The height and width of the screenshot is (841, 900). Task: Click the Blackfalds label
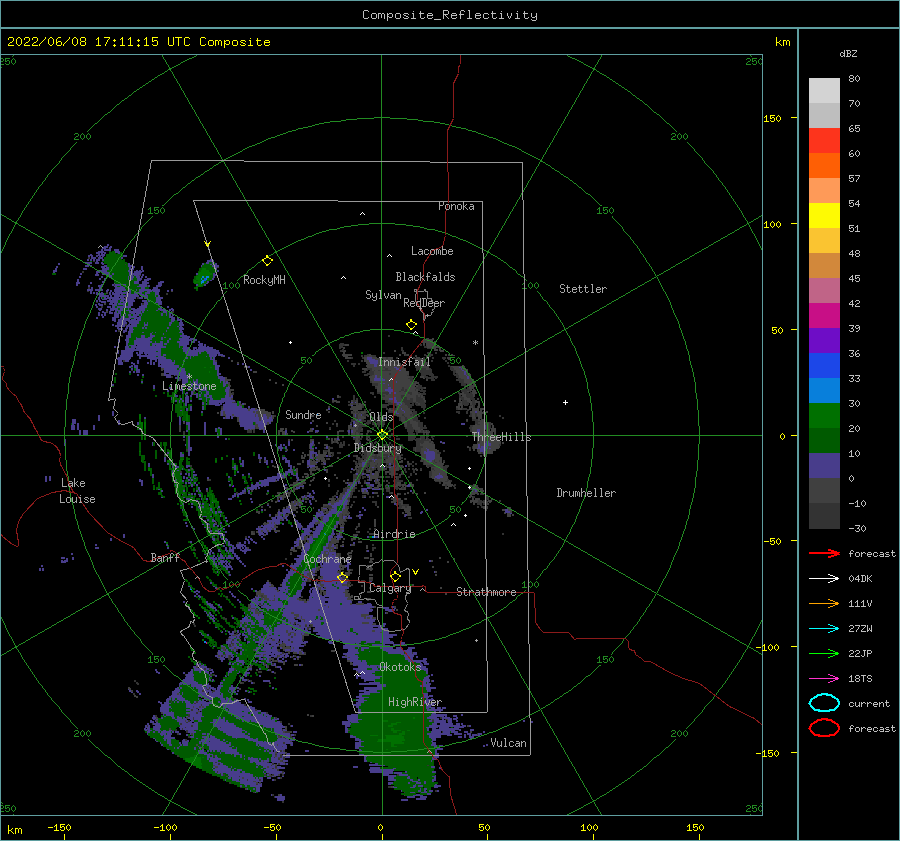coord(425,277)
